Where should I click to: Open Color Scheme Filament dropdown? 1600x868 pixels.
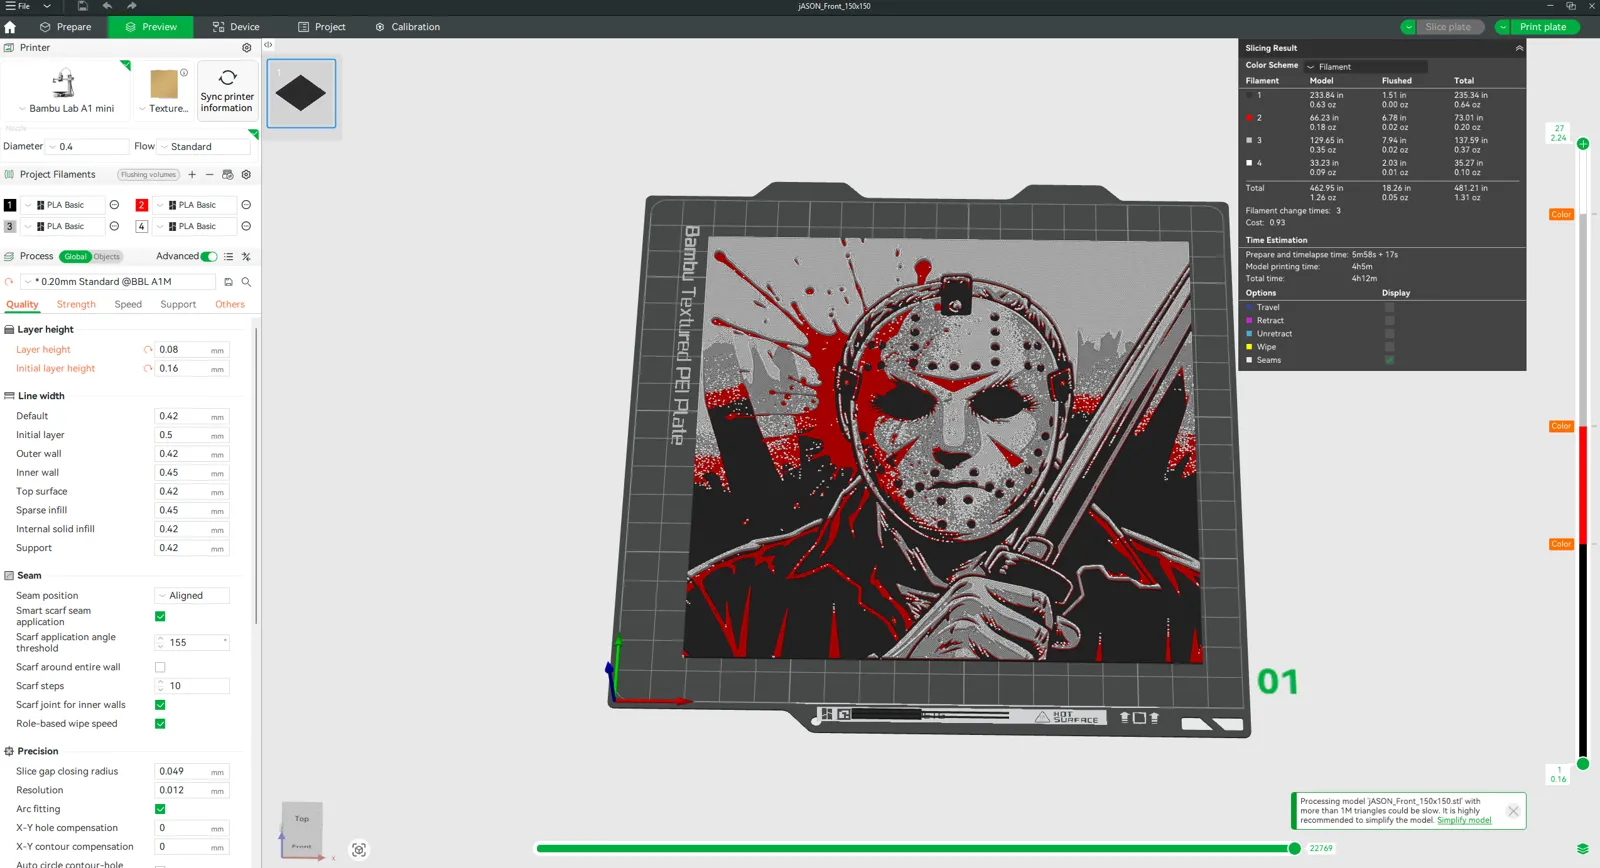[x=1366, y=67]
